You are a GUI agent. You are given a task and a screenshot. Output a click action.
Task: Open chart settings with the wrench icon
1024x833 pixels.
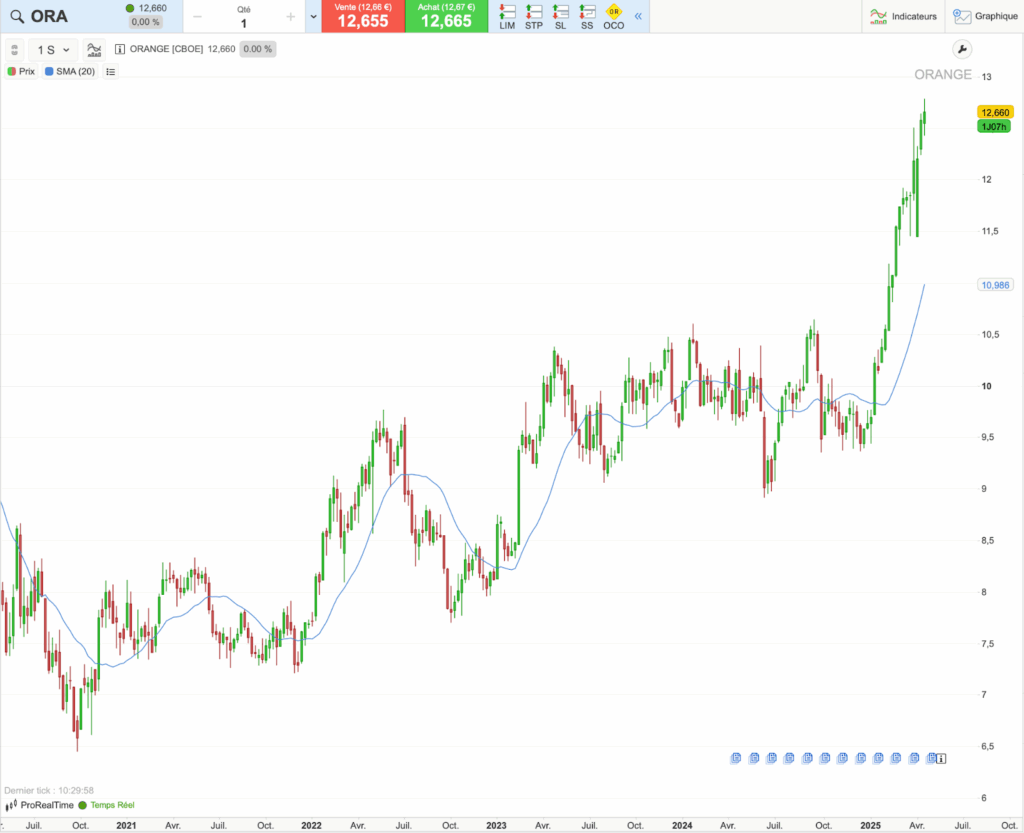point(962,49)
